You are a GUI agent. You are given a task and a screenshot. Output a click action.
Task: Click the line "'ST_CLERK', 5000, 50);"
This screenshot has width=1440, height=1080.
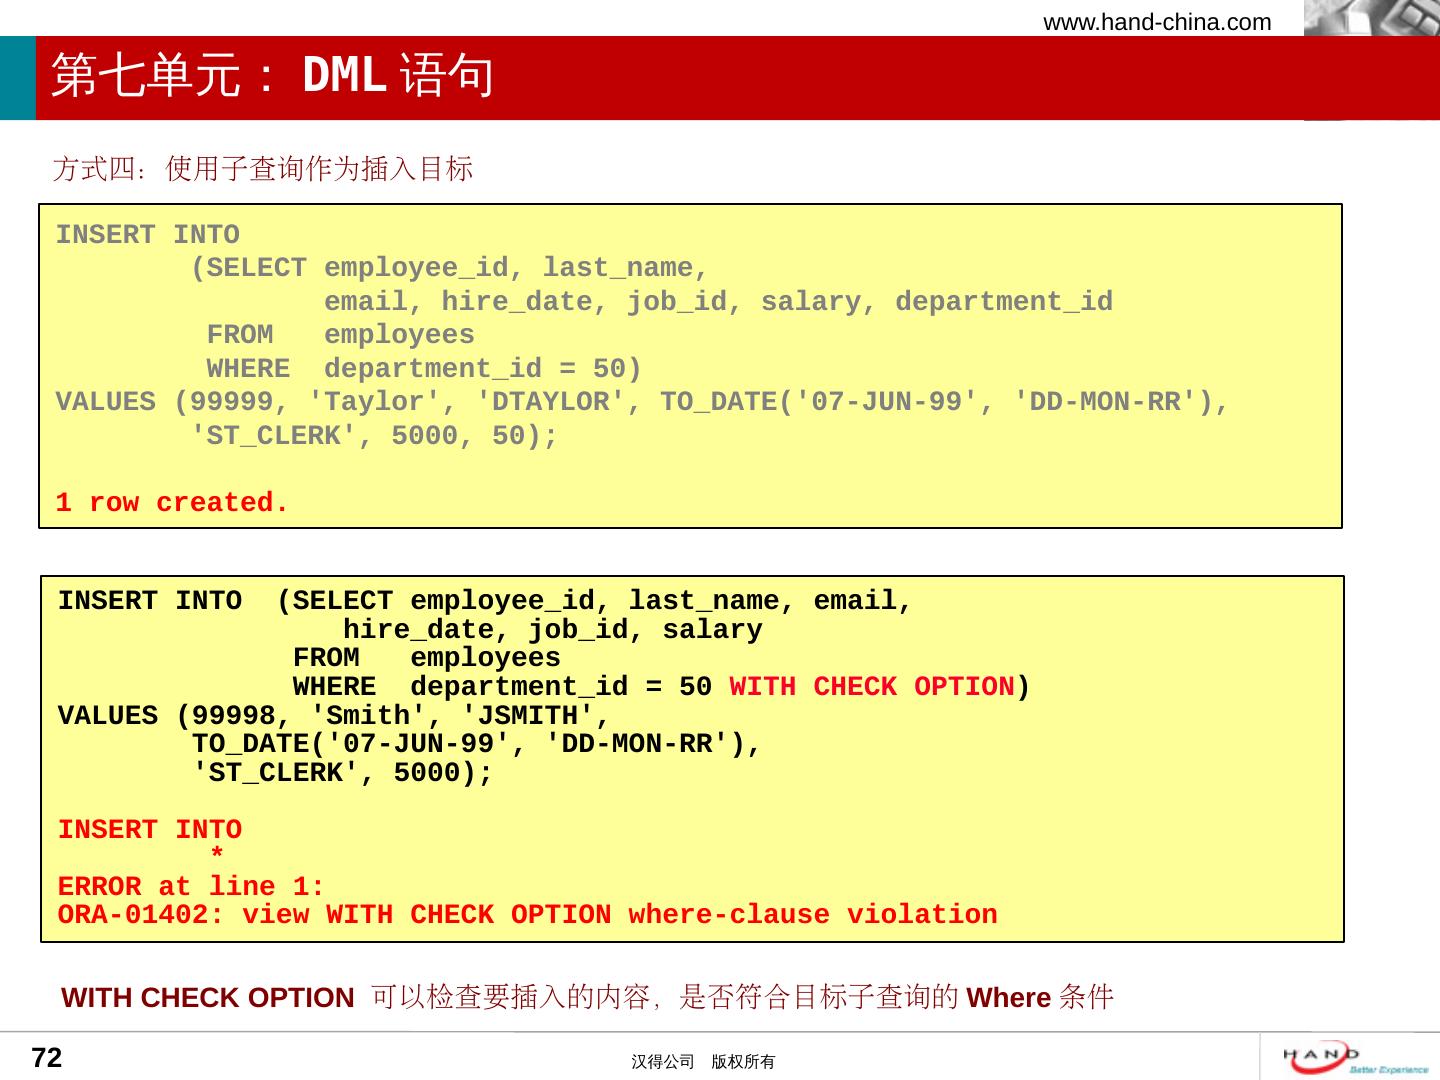tap(374, 436)
